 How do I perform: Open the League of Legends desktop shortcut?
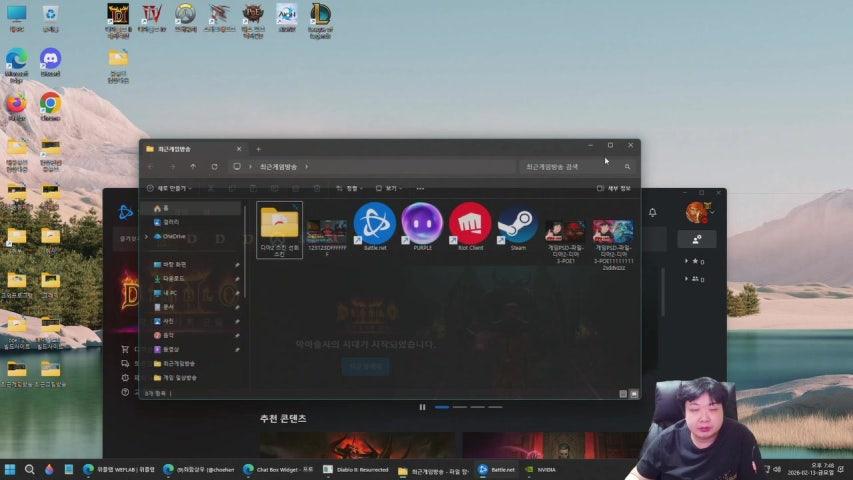click(x=320, y=20)
